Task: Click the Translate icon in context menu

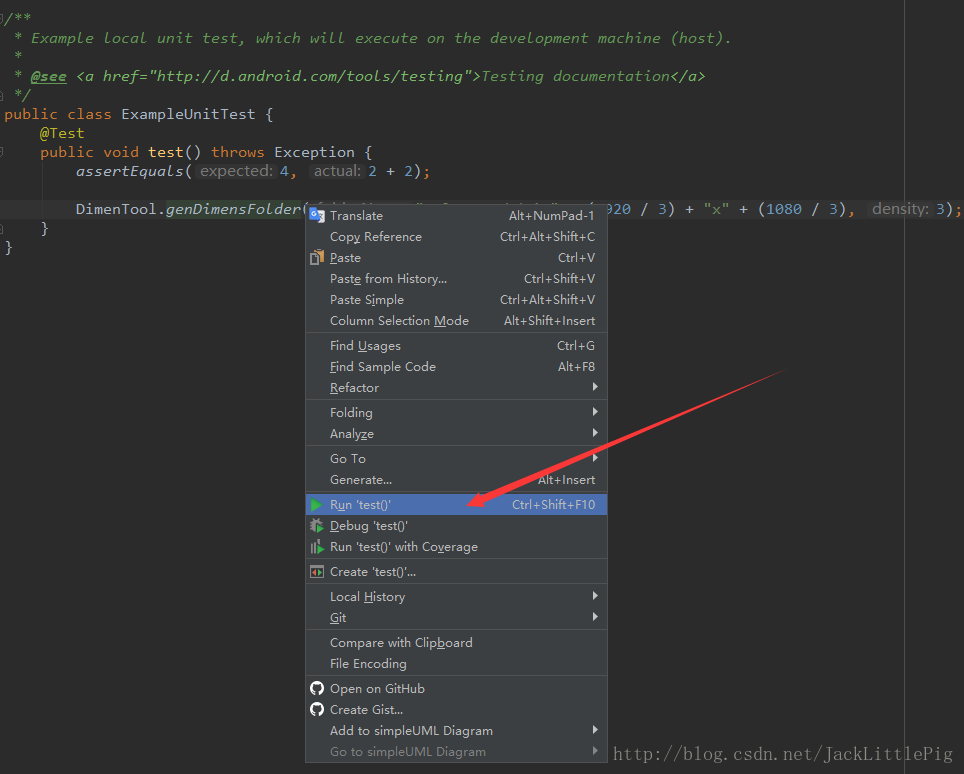Action: (x=317, y=216)
